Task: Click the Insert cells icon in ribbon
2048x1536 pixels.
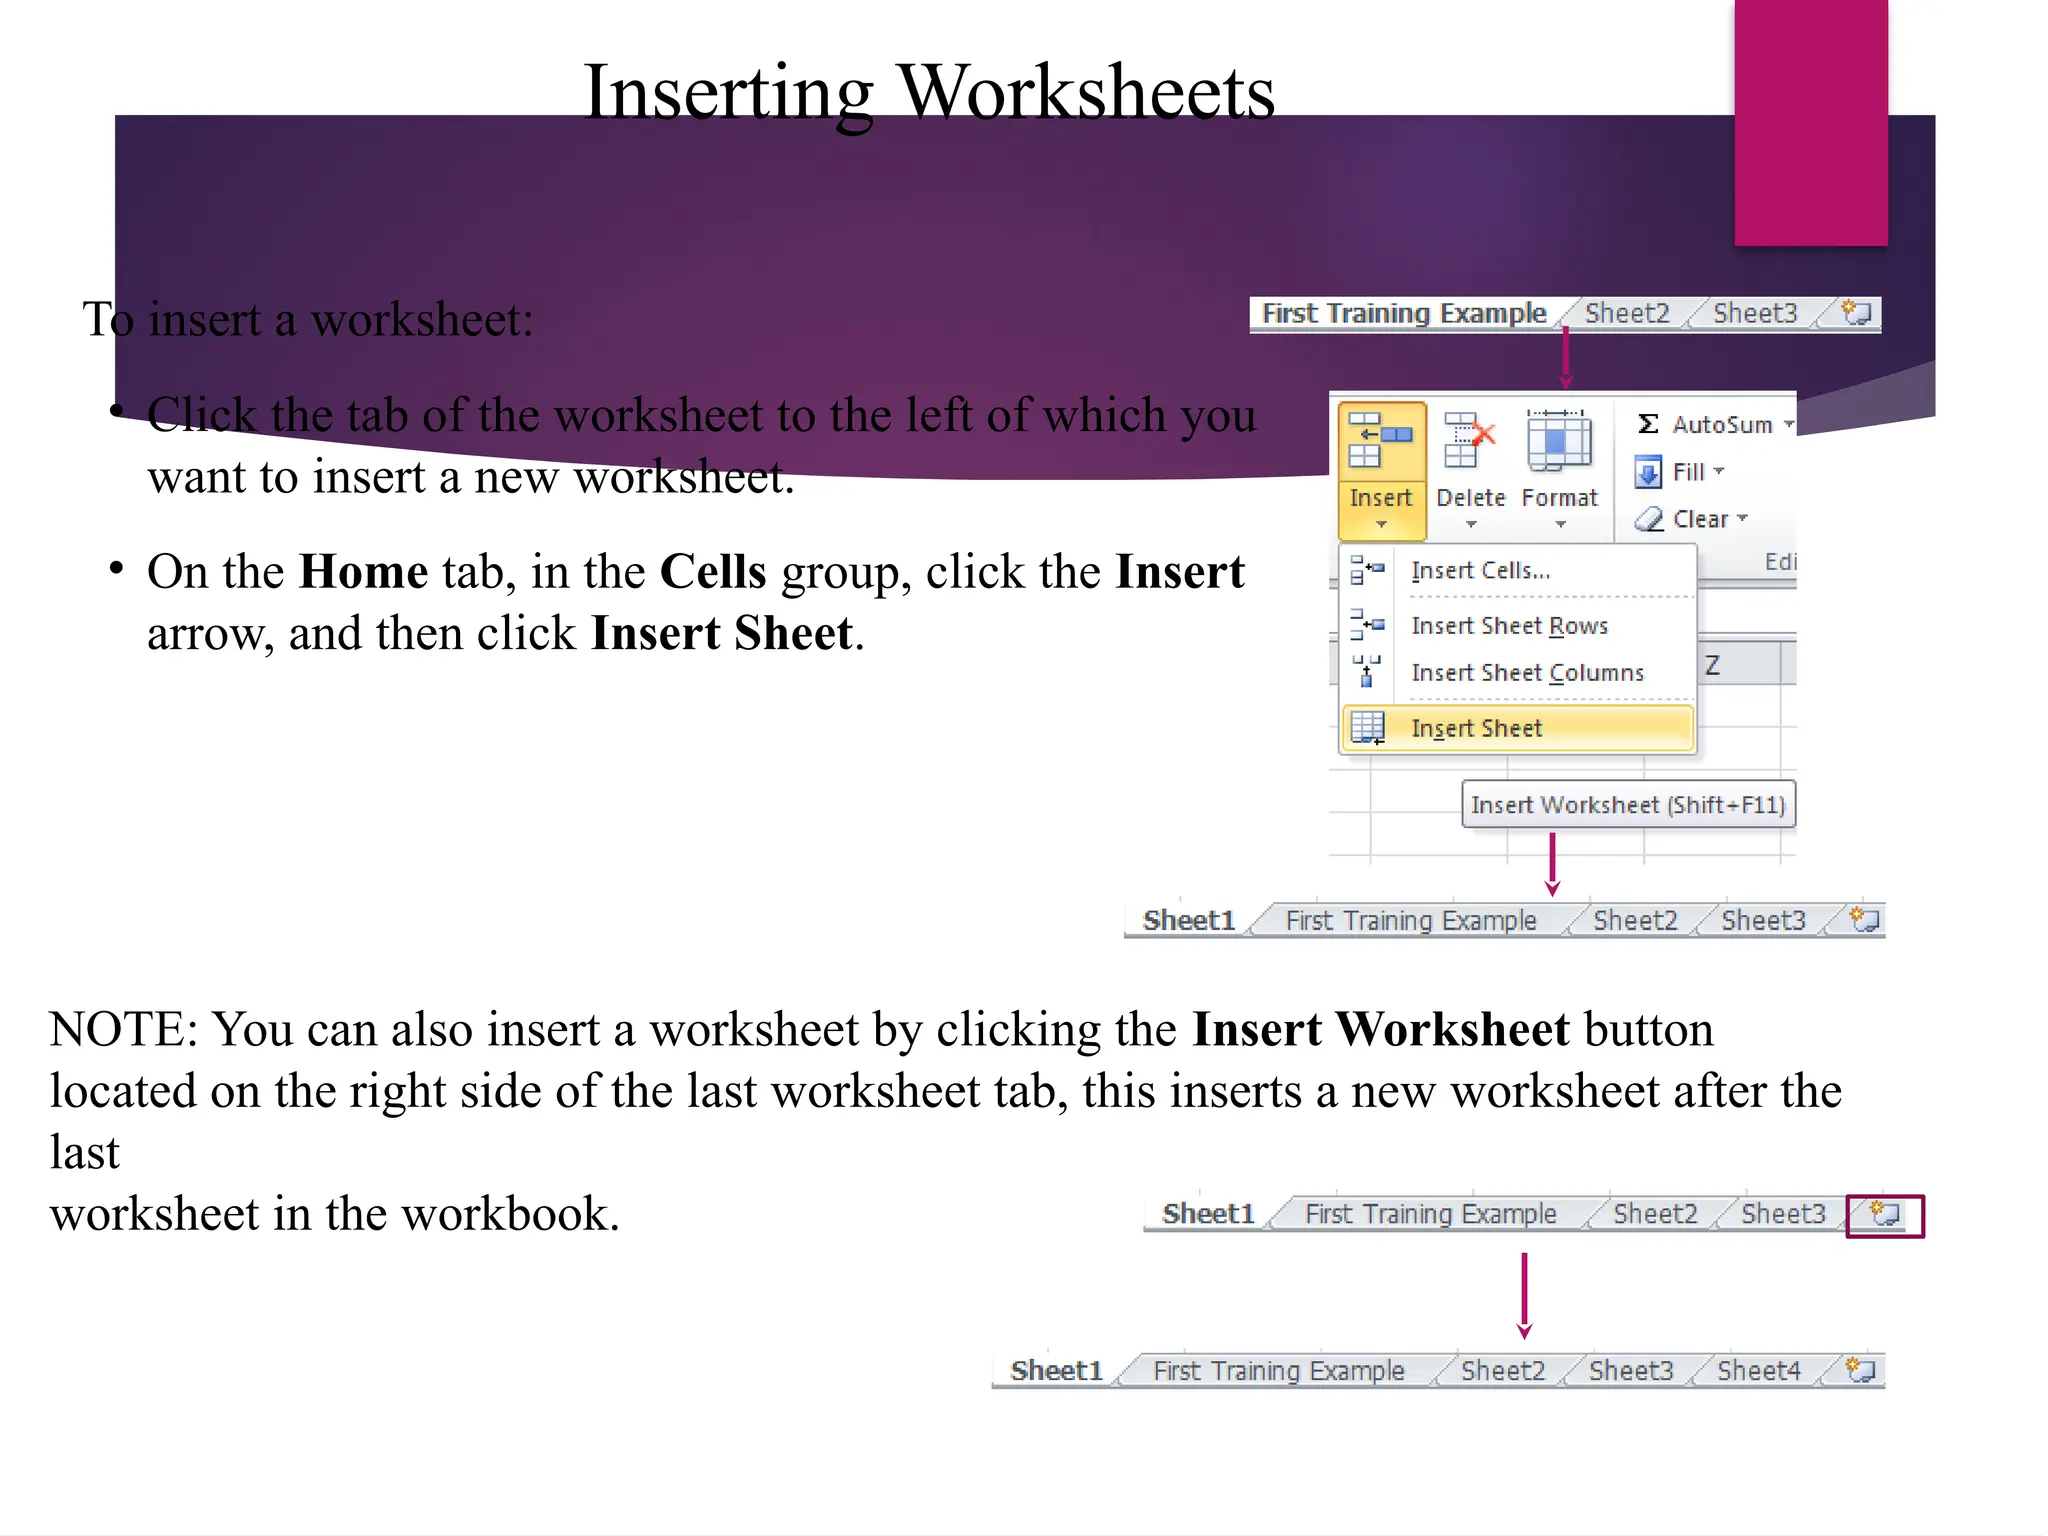Action: click(x=1380, y=442)
